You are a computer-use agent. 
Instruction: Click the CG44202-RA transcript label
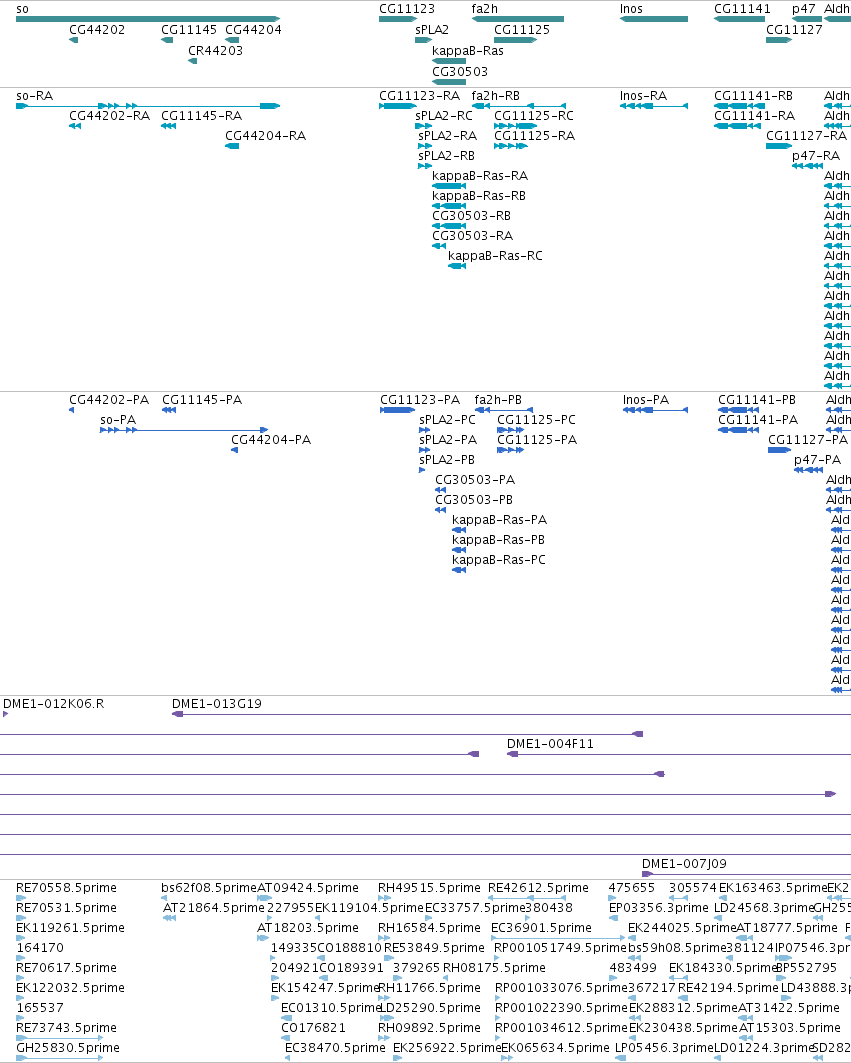pyautogui.click(x=109, y=116)
